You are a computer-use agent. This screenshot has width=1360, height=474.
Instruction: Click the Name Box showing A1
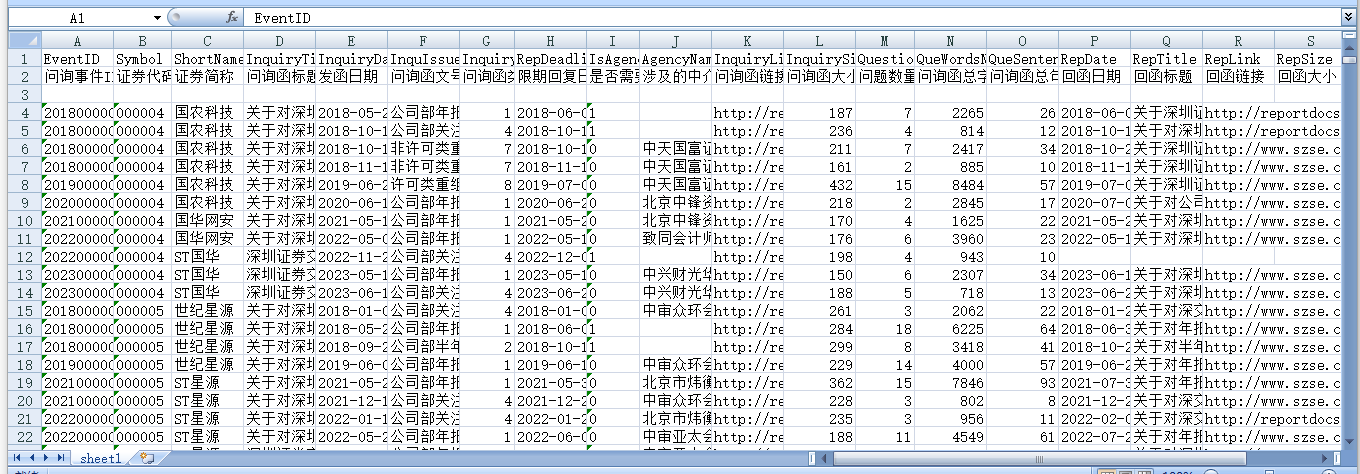click(78, 18)
